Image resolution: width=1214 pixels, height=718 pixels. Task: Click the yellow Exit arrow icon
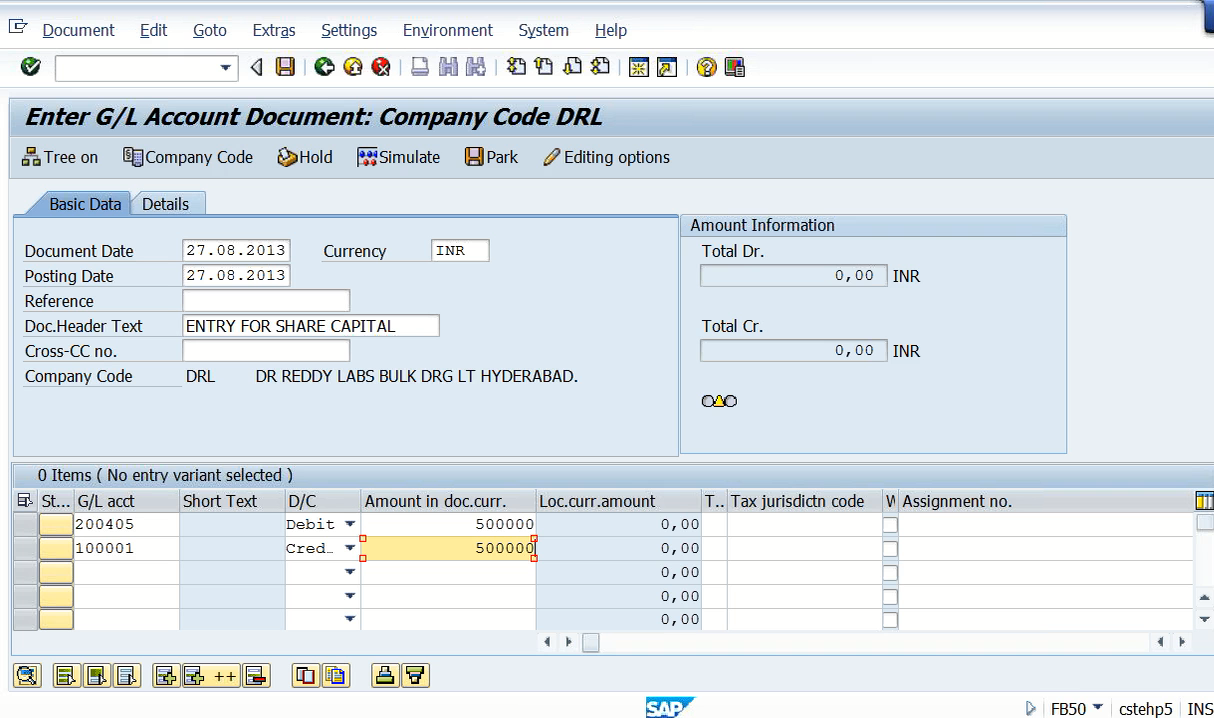[x=352, y=67]
